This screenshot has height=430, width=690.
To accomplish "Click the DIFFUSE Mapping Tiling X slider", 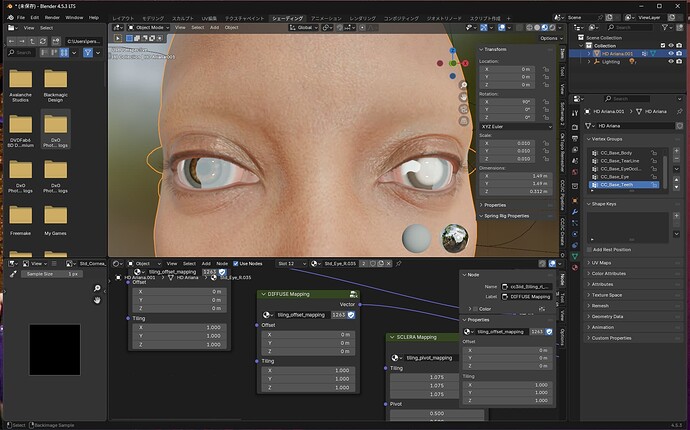I will (x=308, y=371).
